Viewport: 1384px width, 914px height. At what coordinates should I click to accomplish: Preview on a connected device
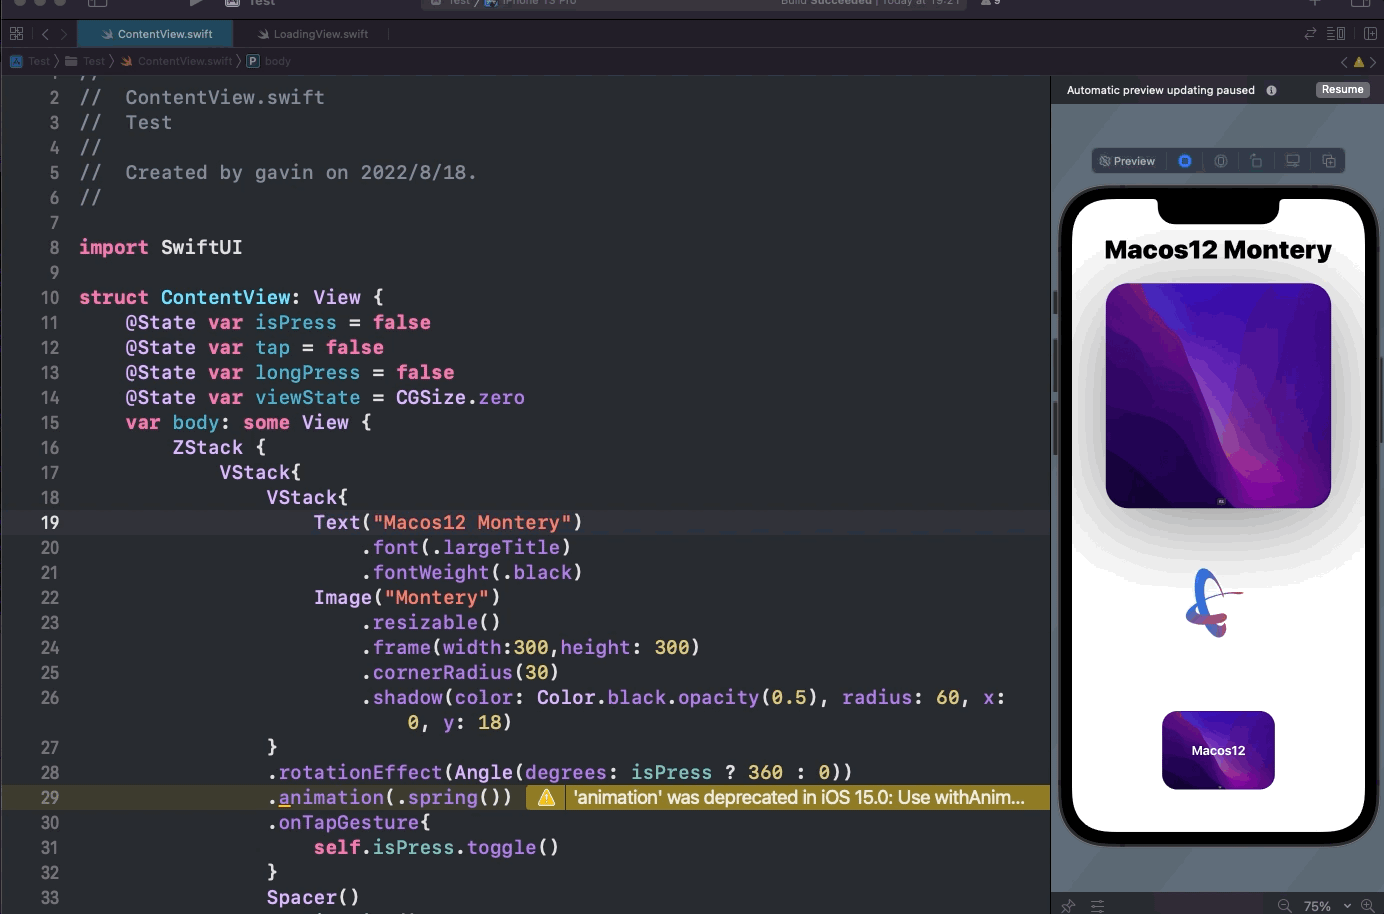pyautogui.click(x=1293, y=161)
